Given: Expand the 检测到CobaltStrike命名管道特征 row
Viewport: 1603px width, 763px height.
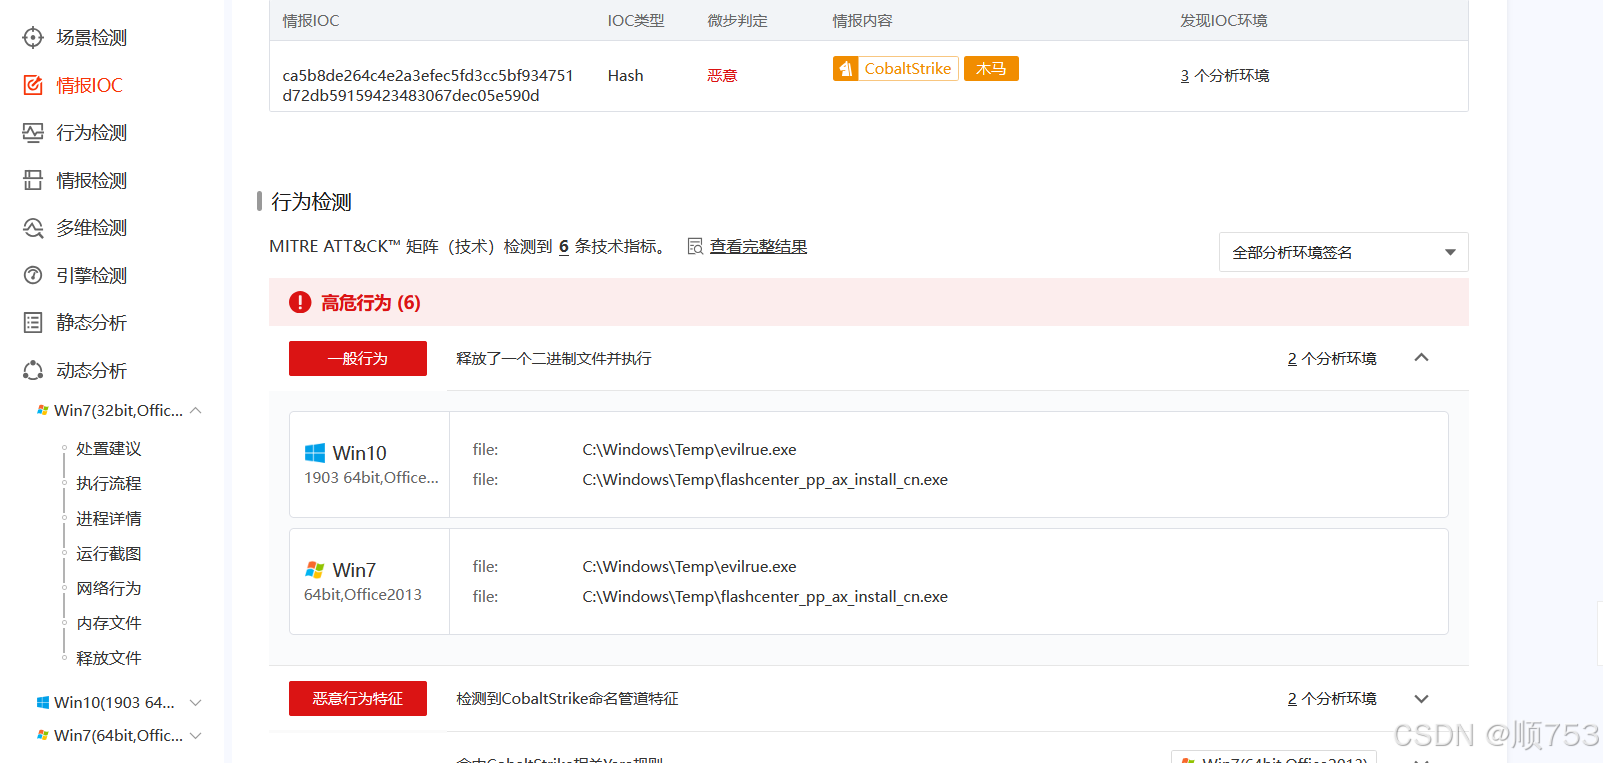Looking at the screenshot, I should [1421, 699].
